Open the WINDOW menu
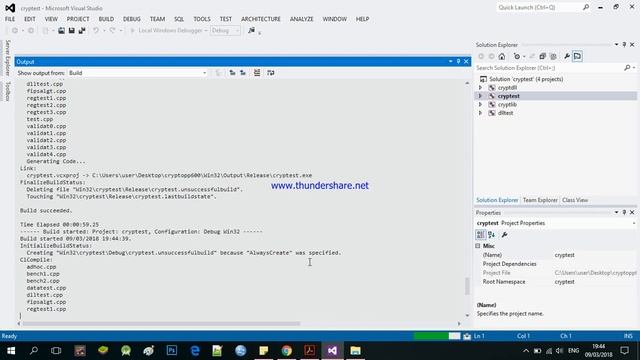The image size is (640, 360). tap(335, 19)
